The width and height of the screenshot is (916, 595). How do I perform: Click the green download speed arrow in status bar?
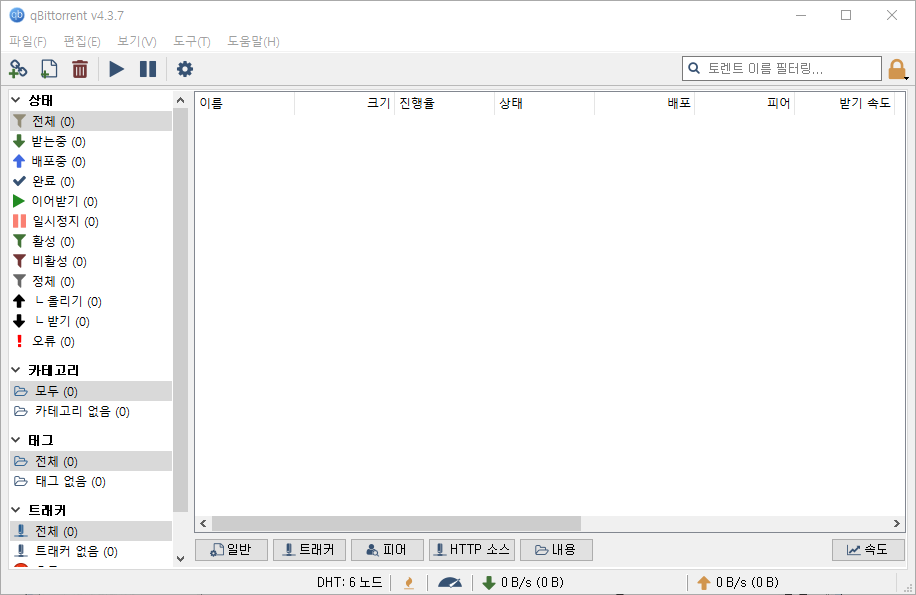point(488,582)
